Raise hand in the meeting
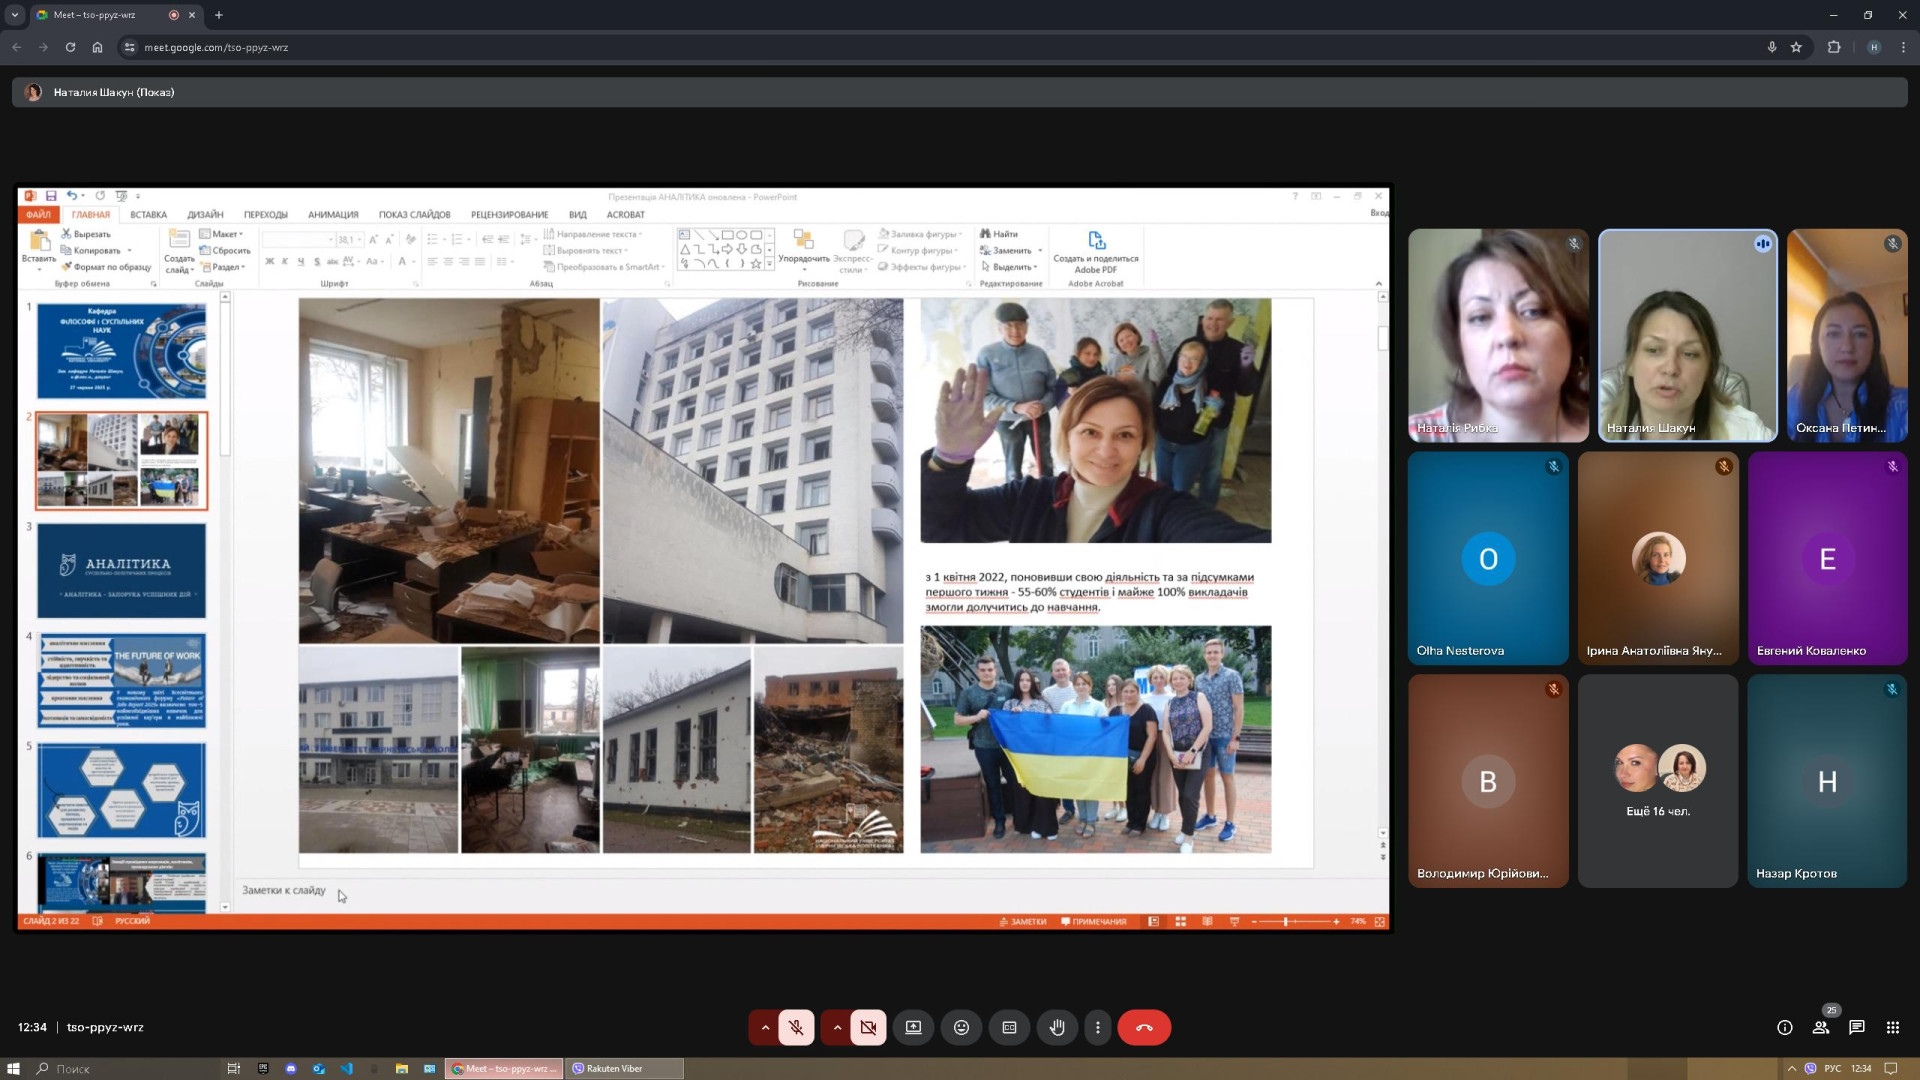The height and width of the screenshot is (1080, 1920). [x=1057, y=1027]
